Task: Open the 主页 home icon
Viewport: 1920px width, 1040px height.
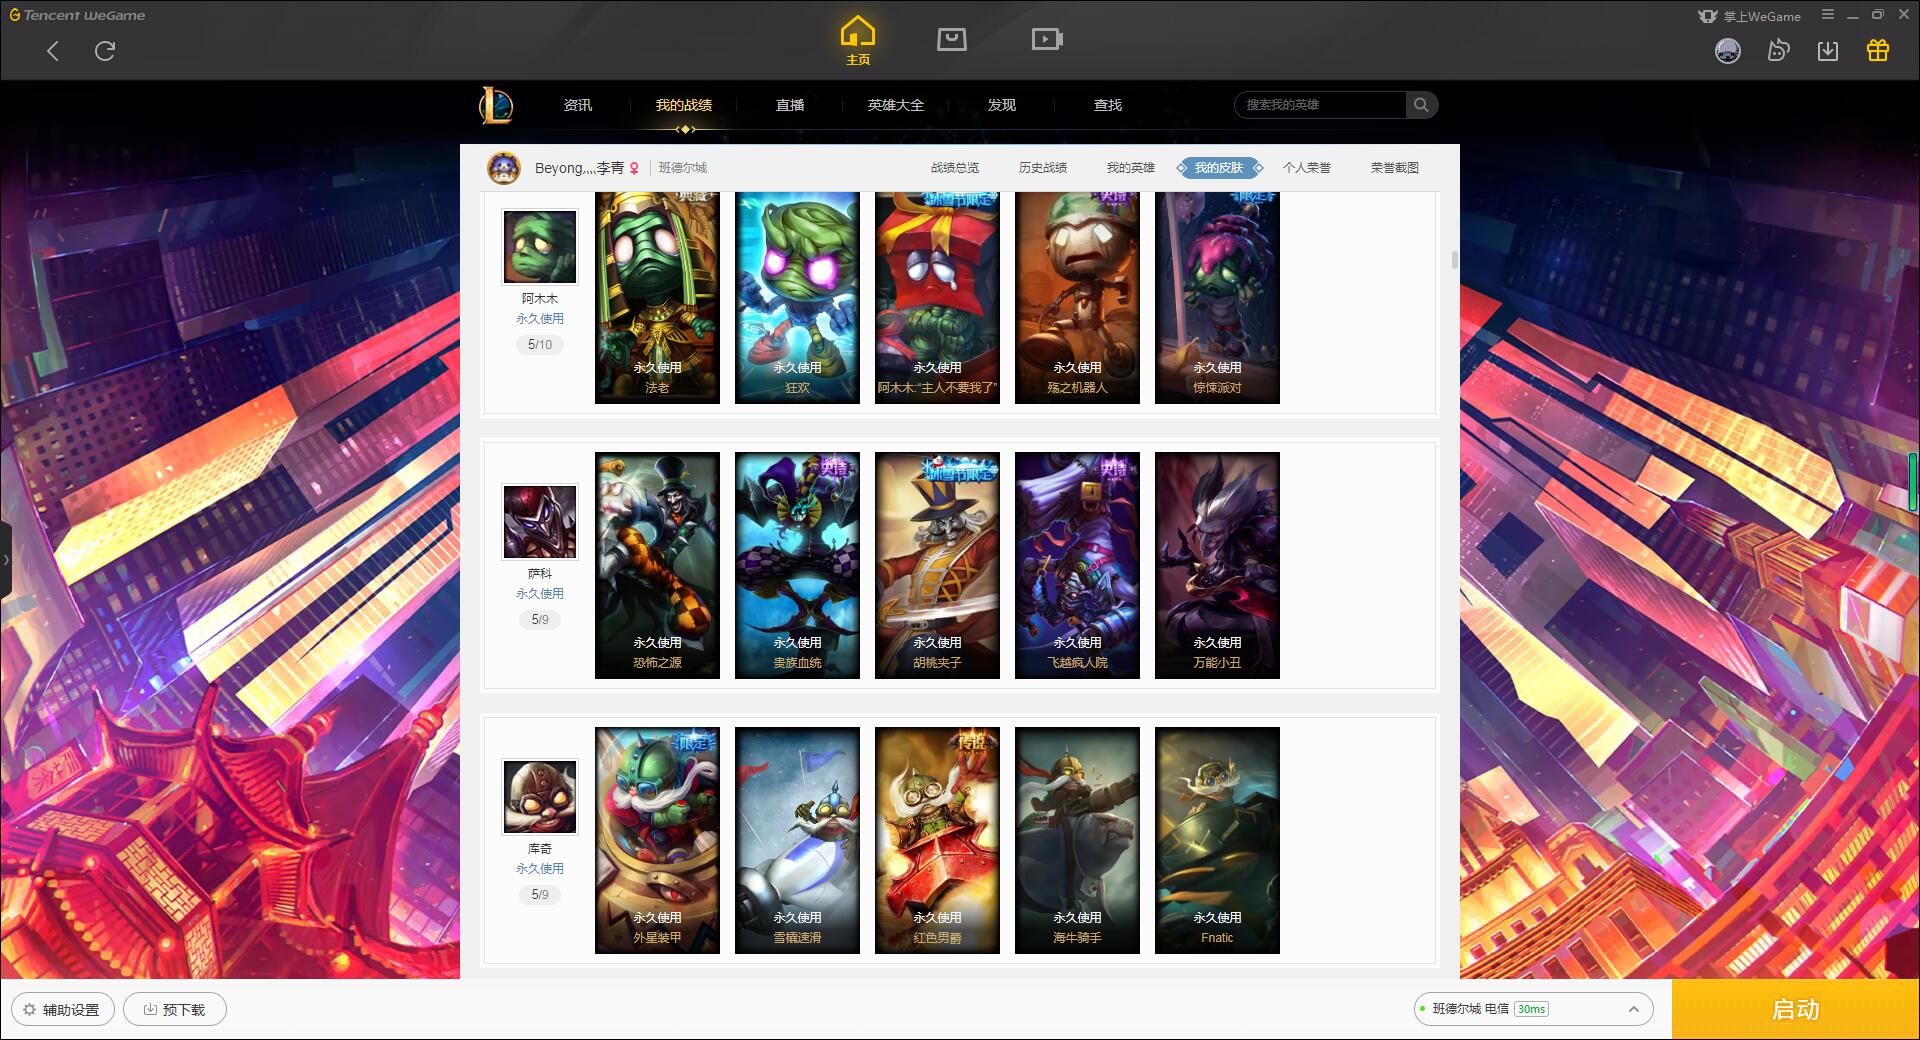Action: [x=858, y=41]
